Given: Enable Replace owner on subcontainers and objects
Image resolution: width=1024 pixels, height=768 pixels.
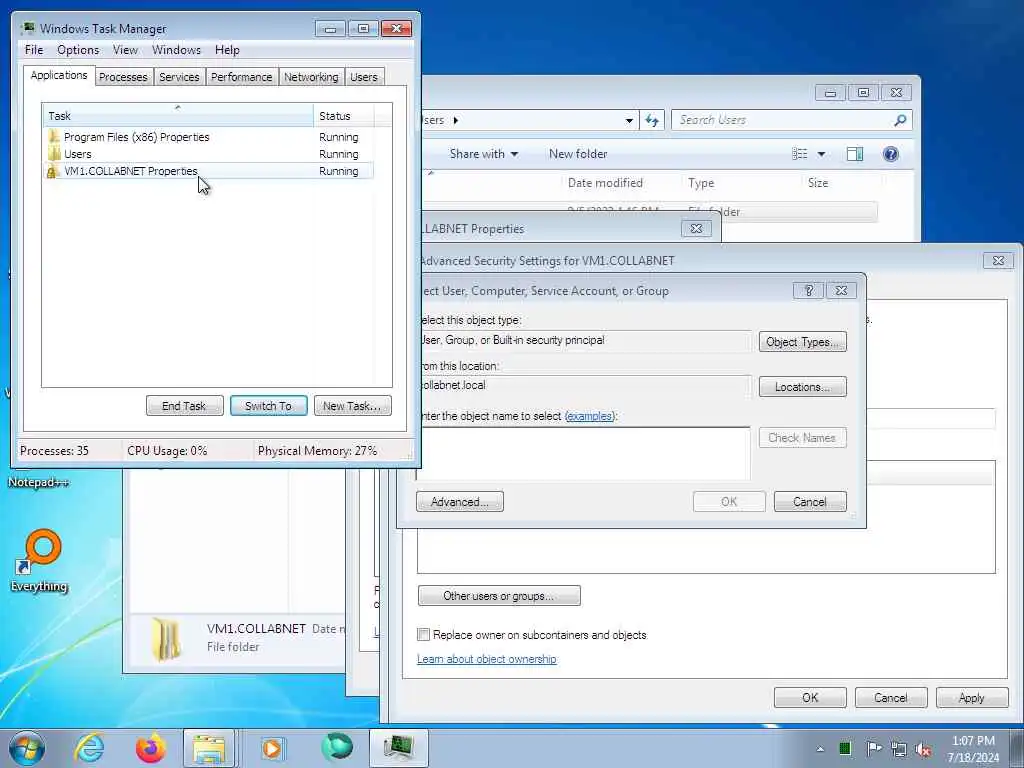Looking at the screenshot, I should click(424, 634).
